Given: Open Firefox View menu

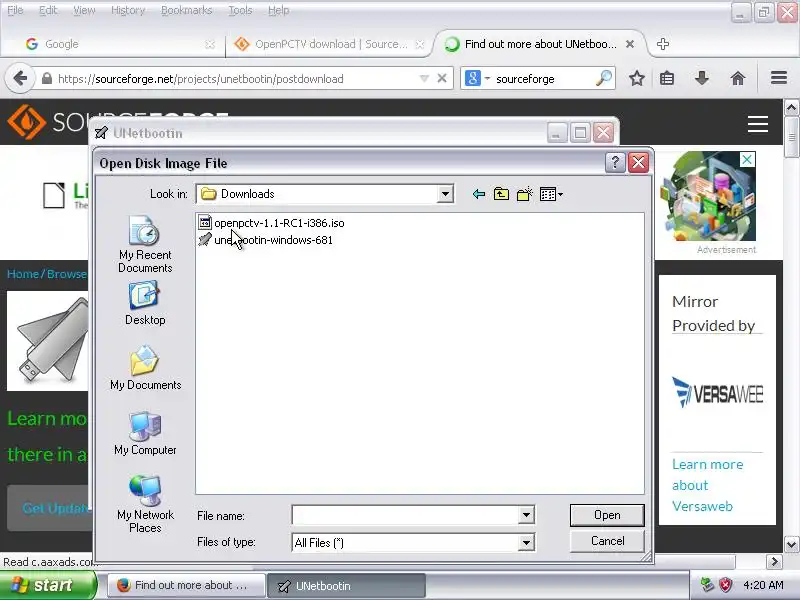Looking at the screenshot, I should (84, 10).
